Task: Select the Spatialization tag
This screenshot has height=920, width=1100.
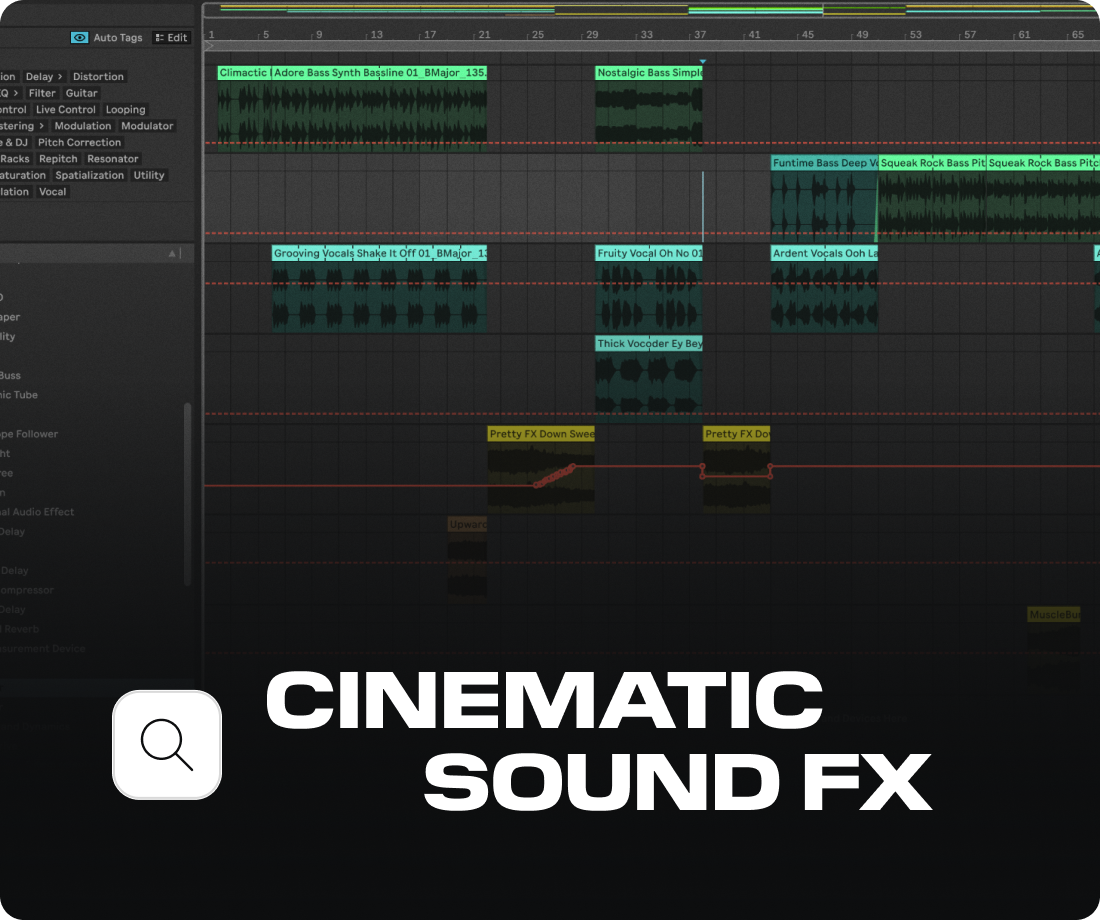Action: pos(90,175)
